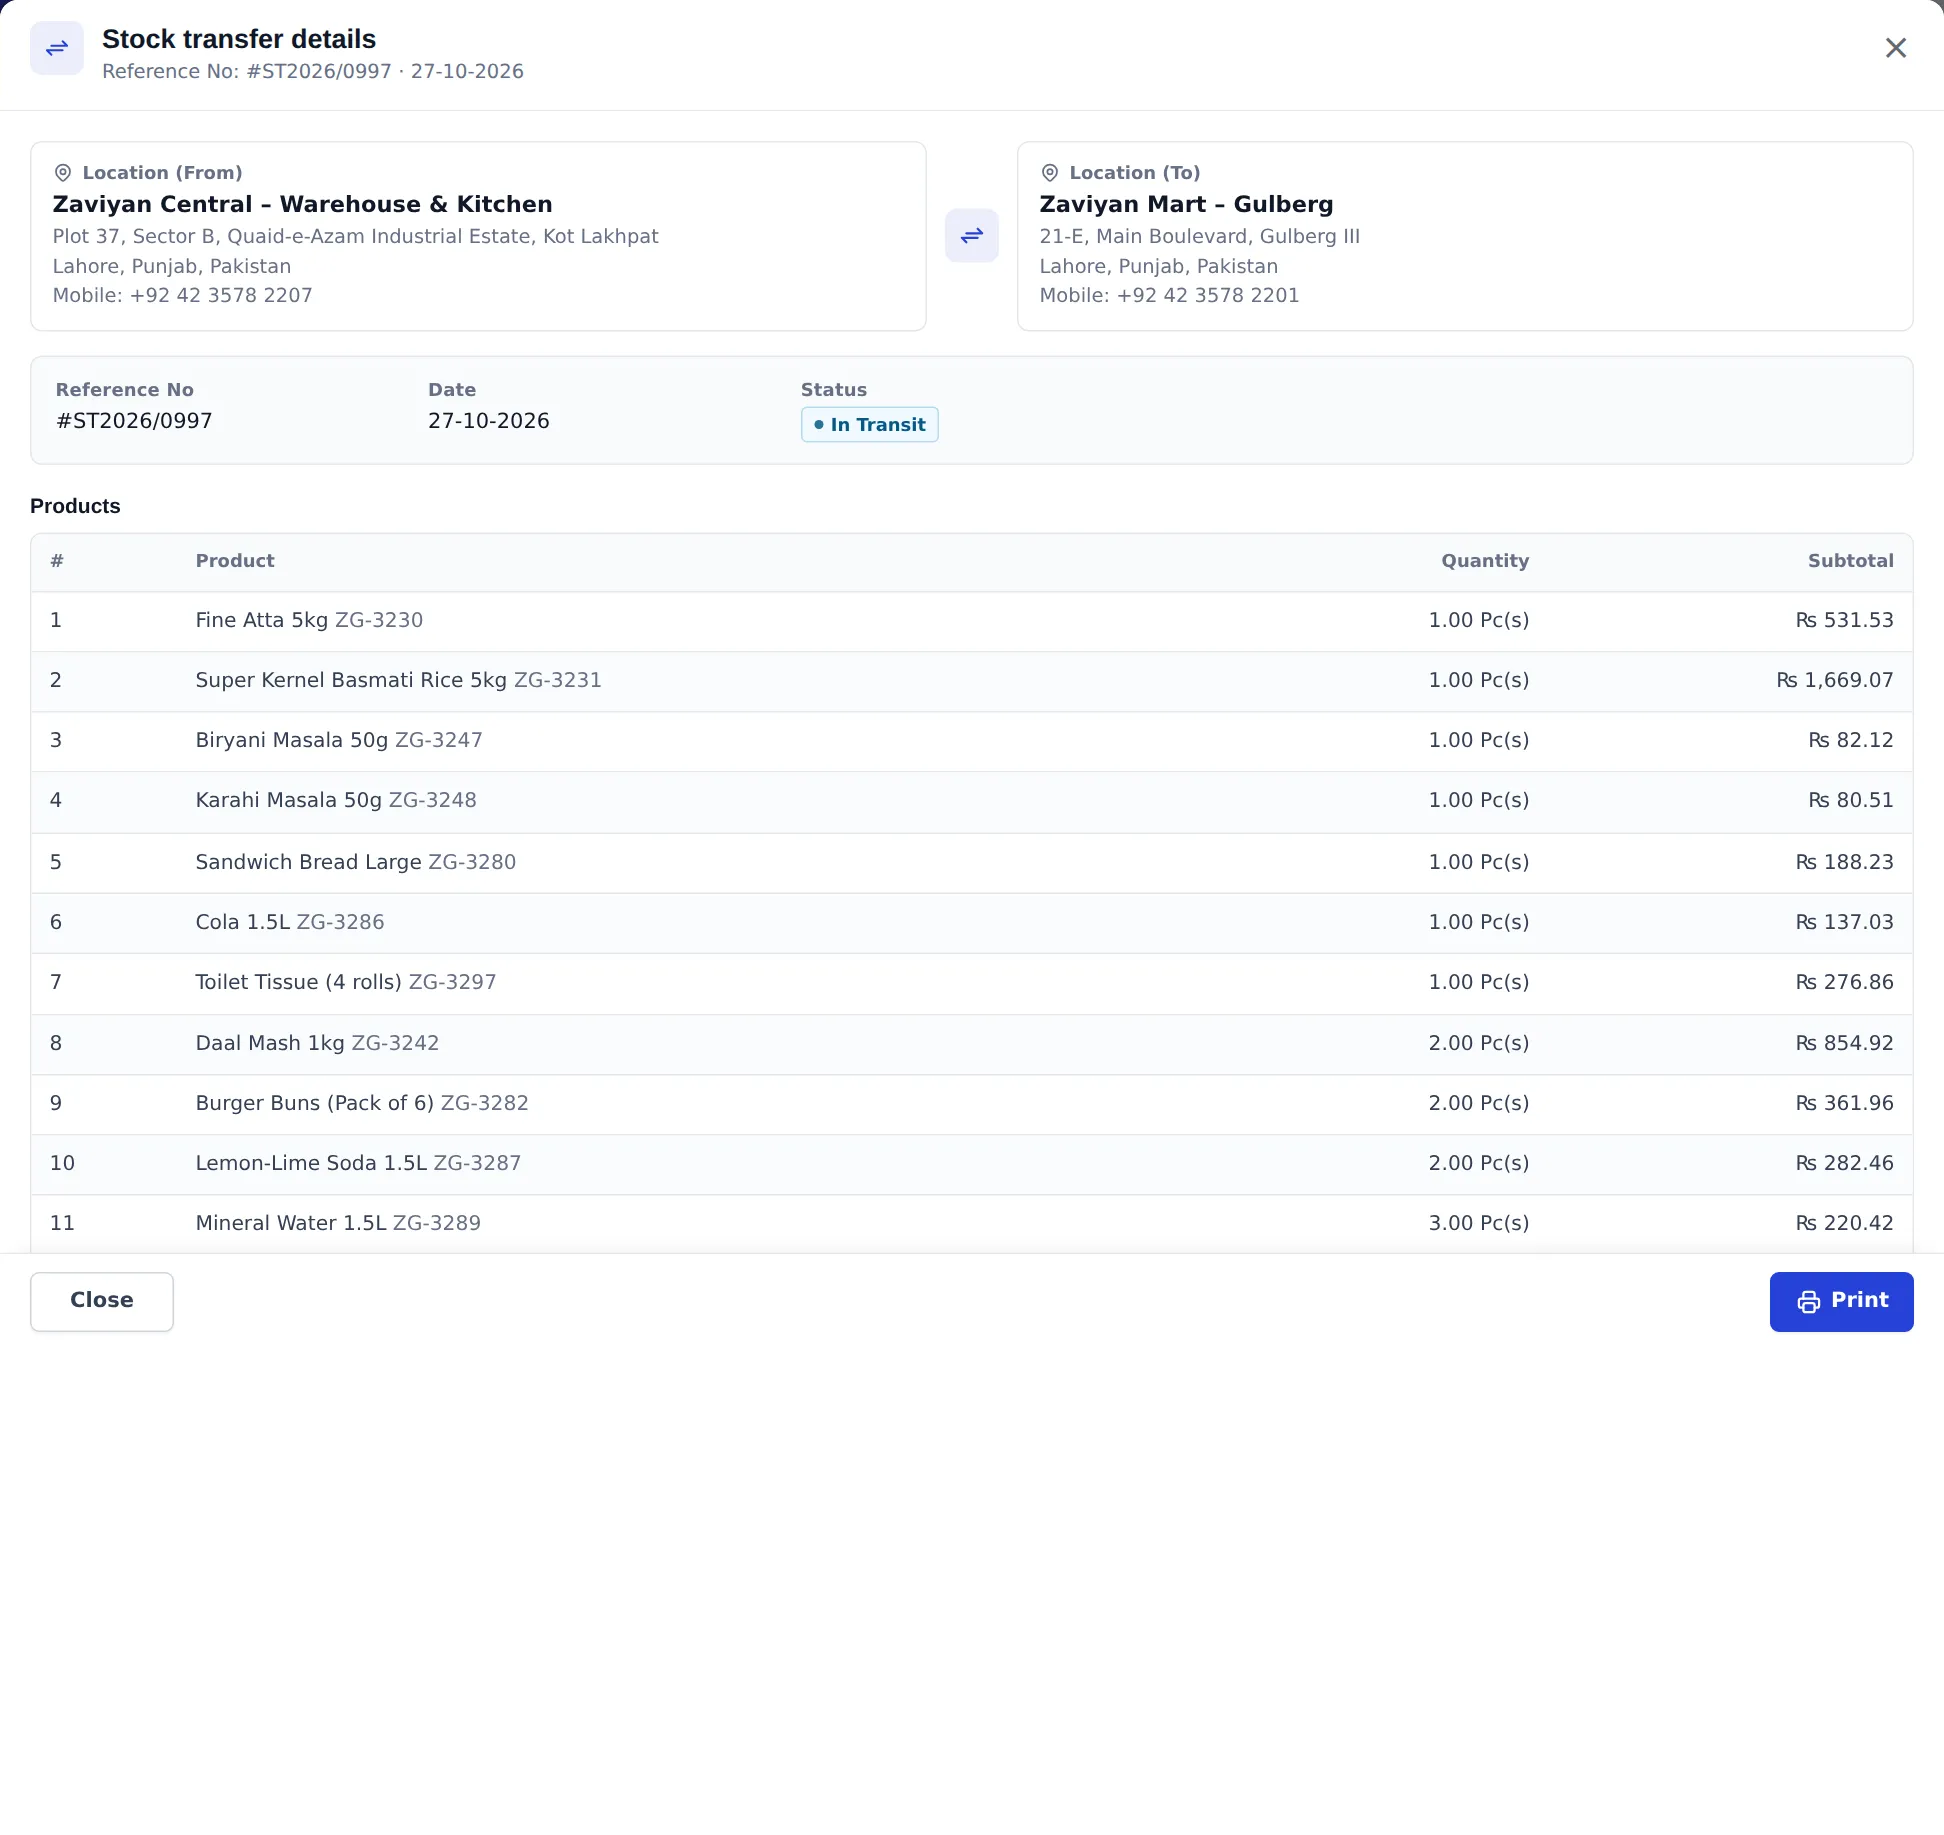Image resolution: width=1944 pixels, height=1835 pixels.
Task: Click the Plot 37, Sector B address line
Action: click(356, 236)
